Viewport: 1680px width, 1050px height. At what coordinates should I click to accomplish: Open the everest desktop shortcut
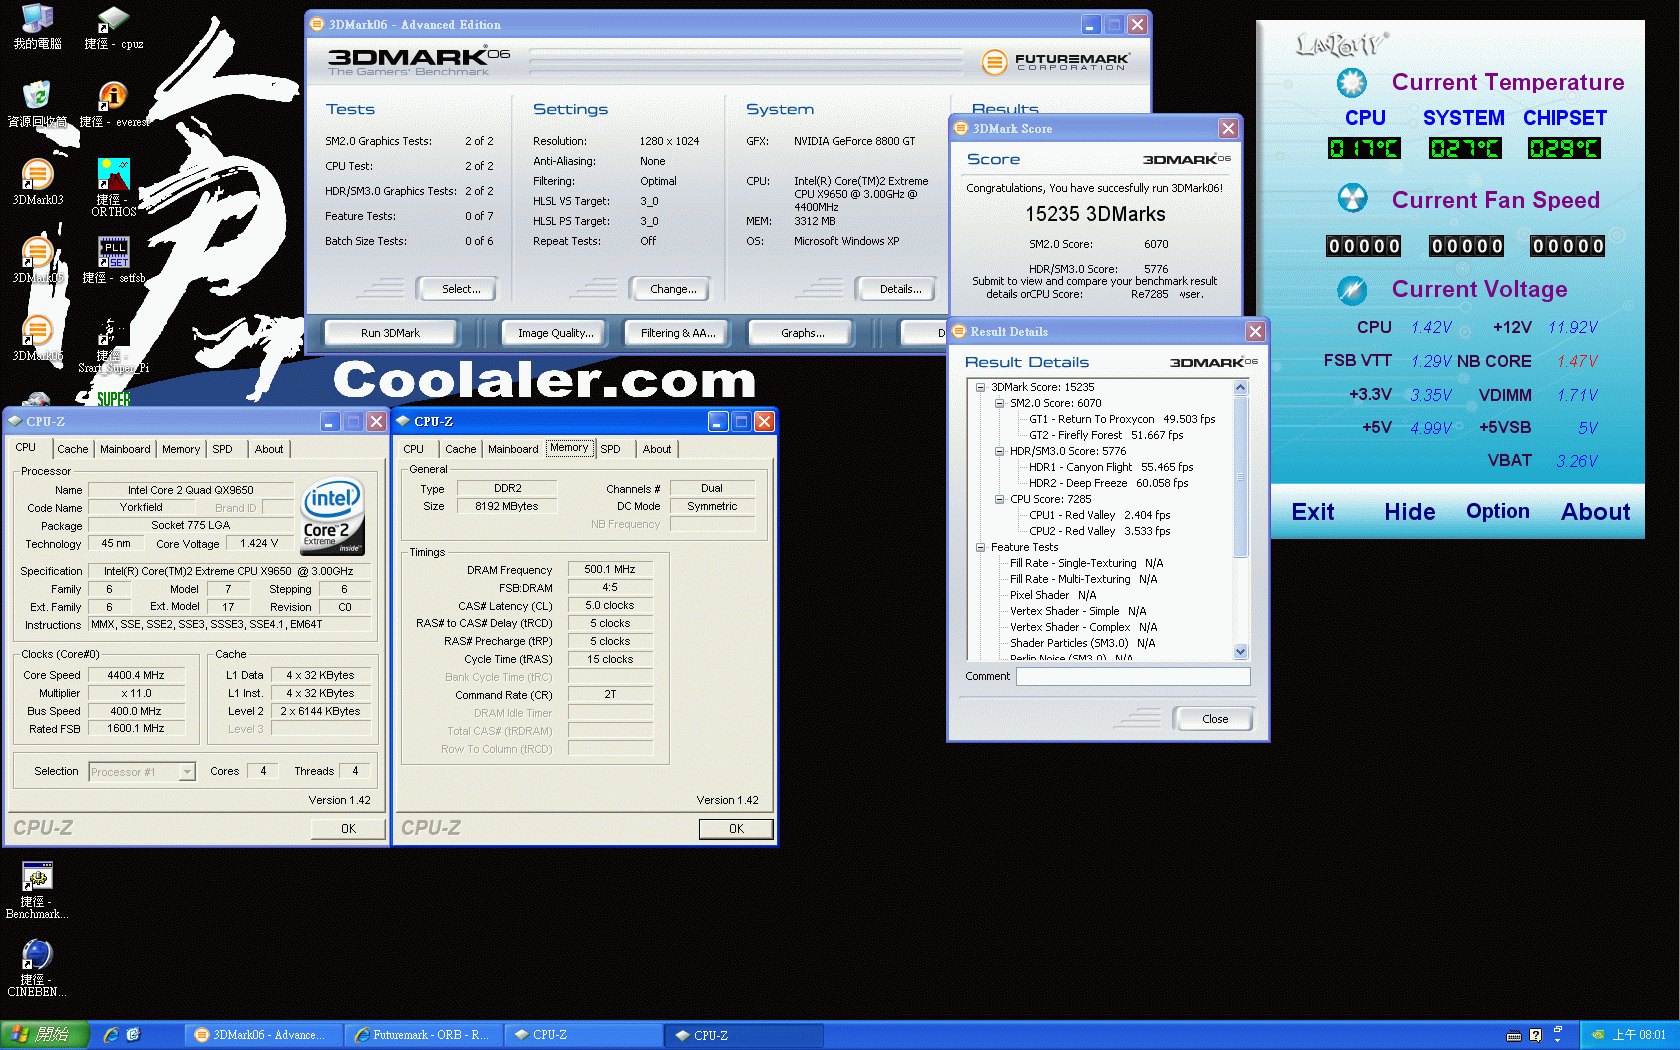coord(113,104)
